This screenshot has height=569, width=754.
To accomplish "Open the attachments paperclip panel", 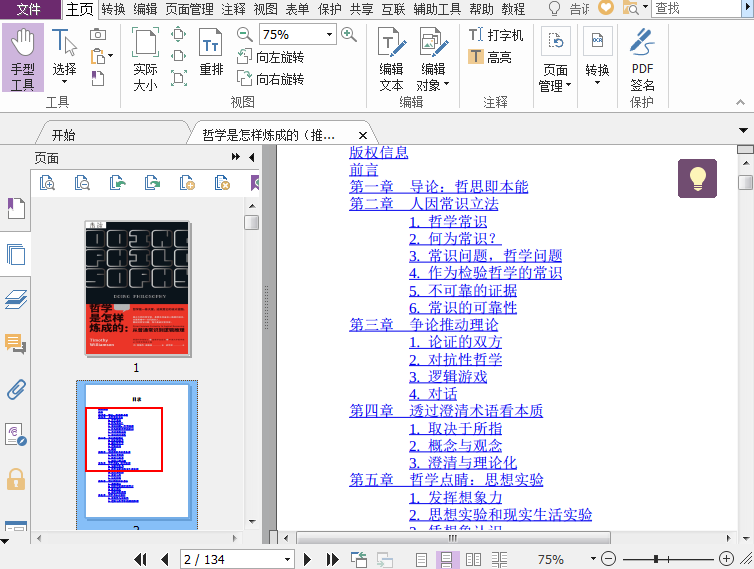I will (15, 389).
